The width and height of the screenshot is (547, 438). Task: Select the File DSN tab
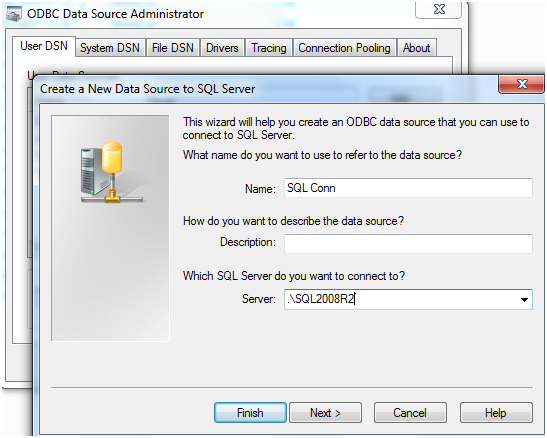(173, 48)
